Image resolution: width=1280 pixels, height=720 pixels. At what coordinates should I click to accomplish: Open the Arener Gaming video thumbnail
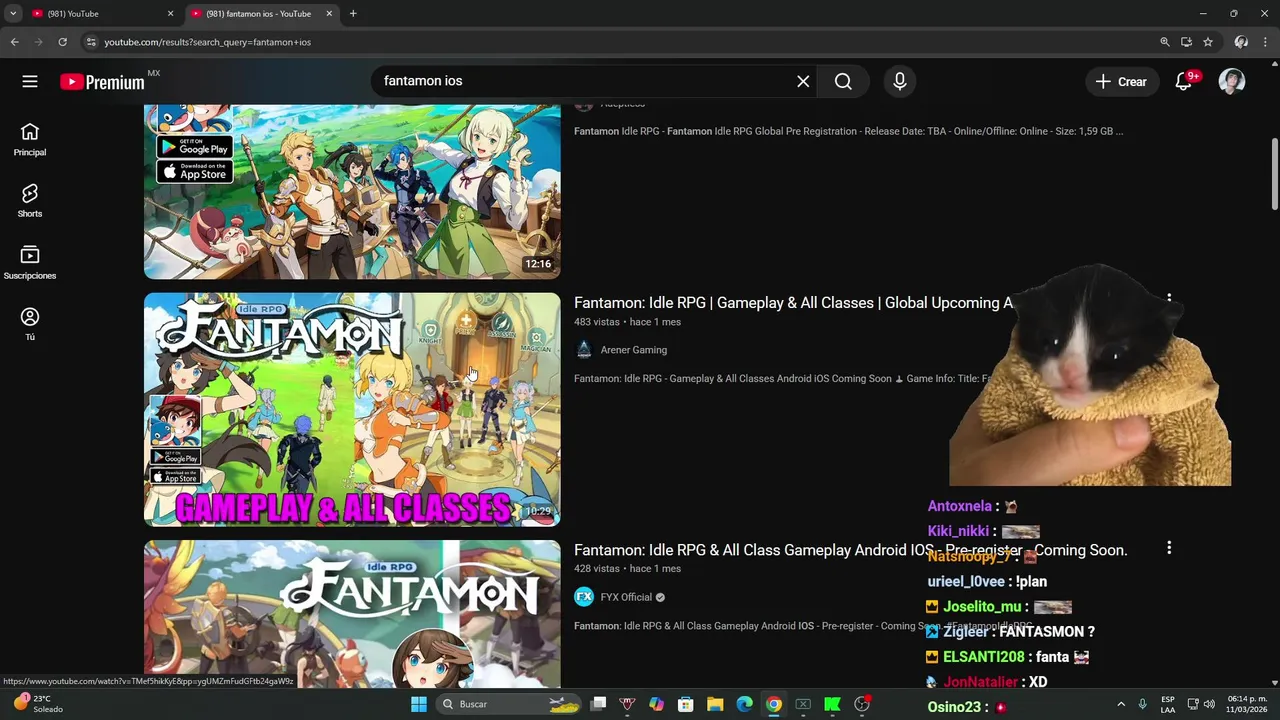click(x=352, y=409)
